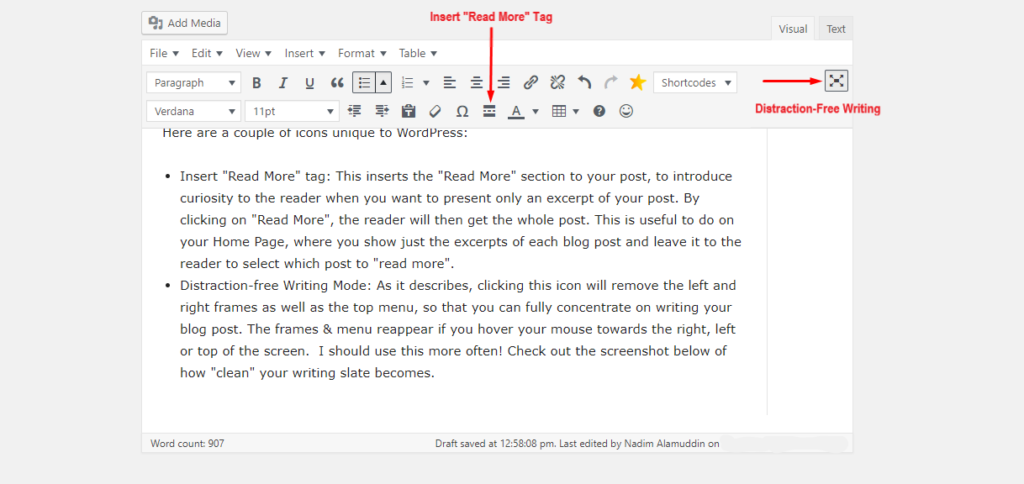Screen dimensions: 1024x484
Task: Toggle bold formatting
Action: (257, 83)
